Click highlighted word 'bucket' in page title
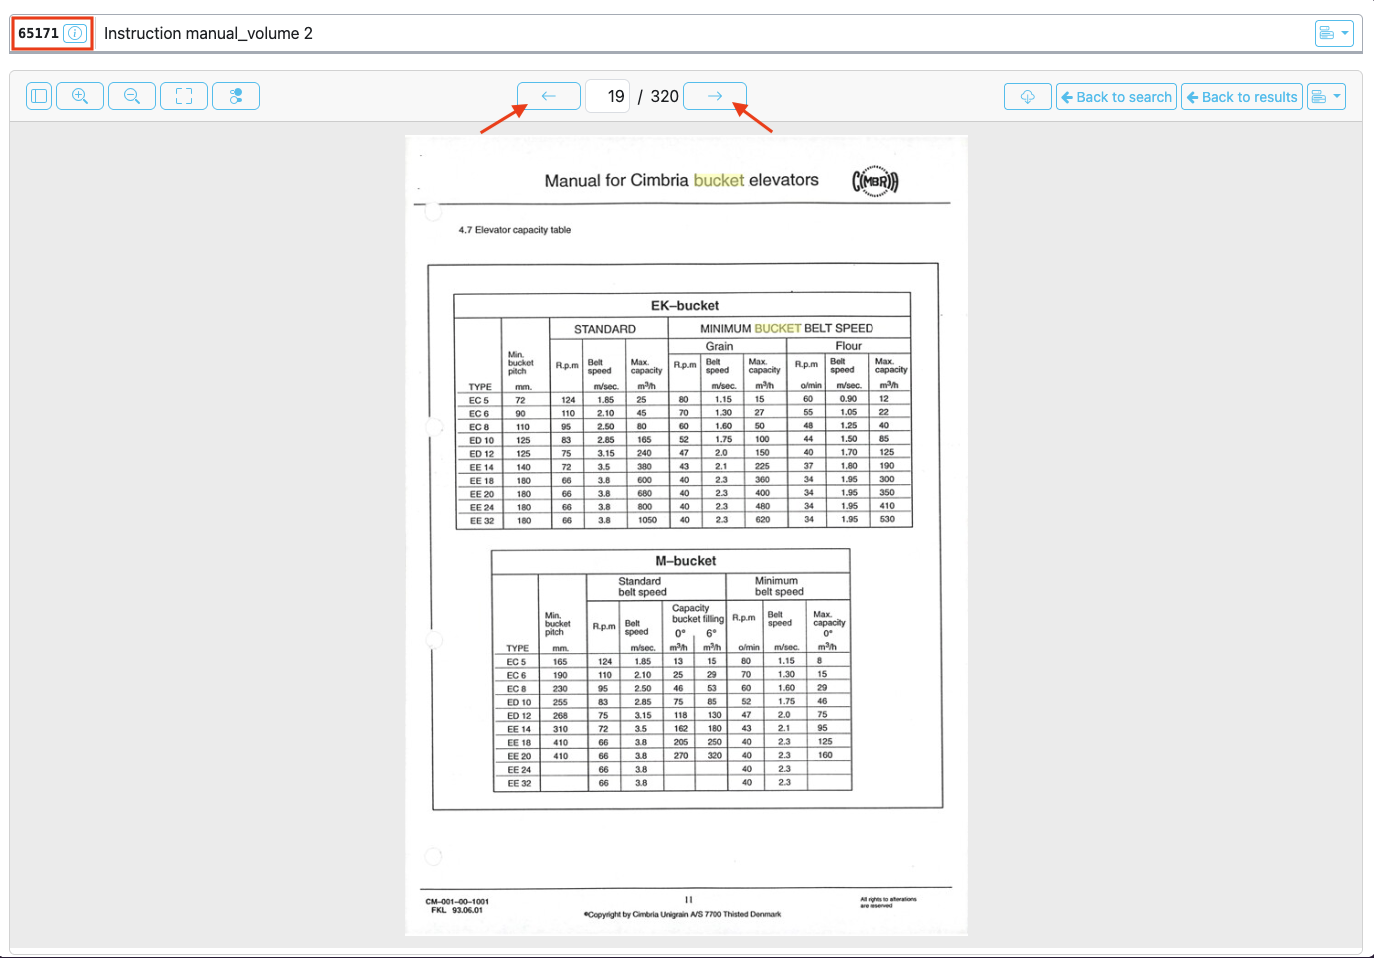This screenshot has height=958, width=1374. (x=719, y=180)
